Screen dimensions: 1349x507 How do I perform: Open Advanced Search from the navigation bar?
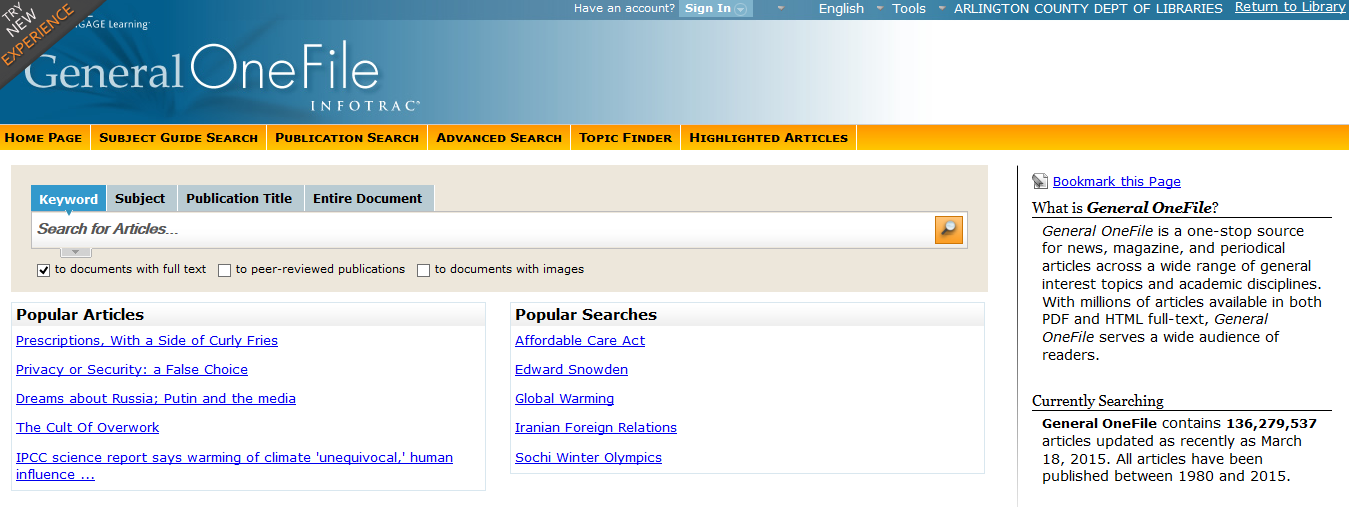[499, 138]
